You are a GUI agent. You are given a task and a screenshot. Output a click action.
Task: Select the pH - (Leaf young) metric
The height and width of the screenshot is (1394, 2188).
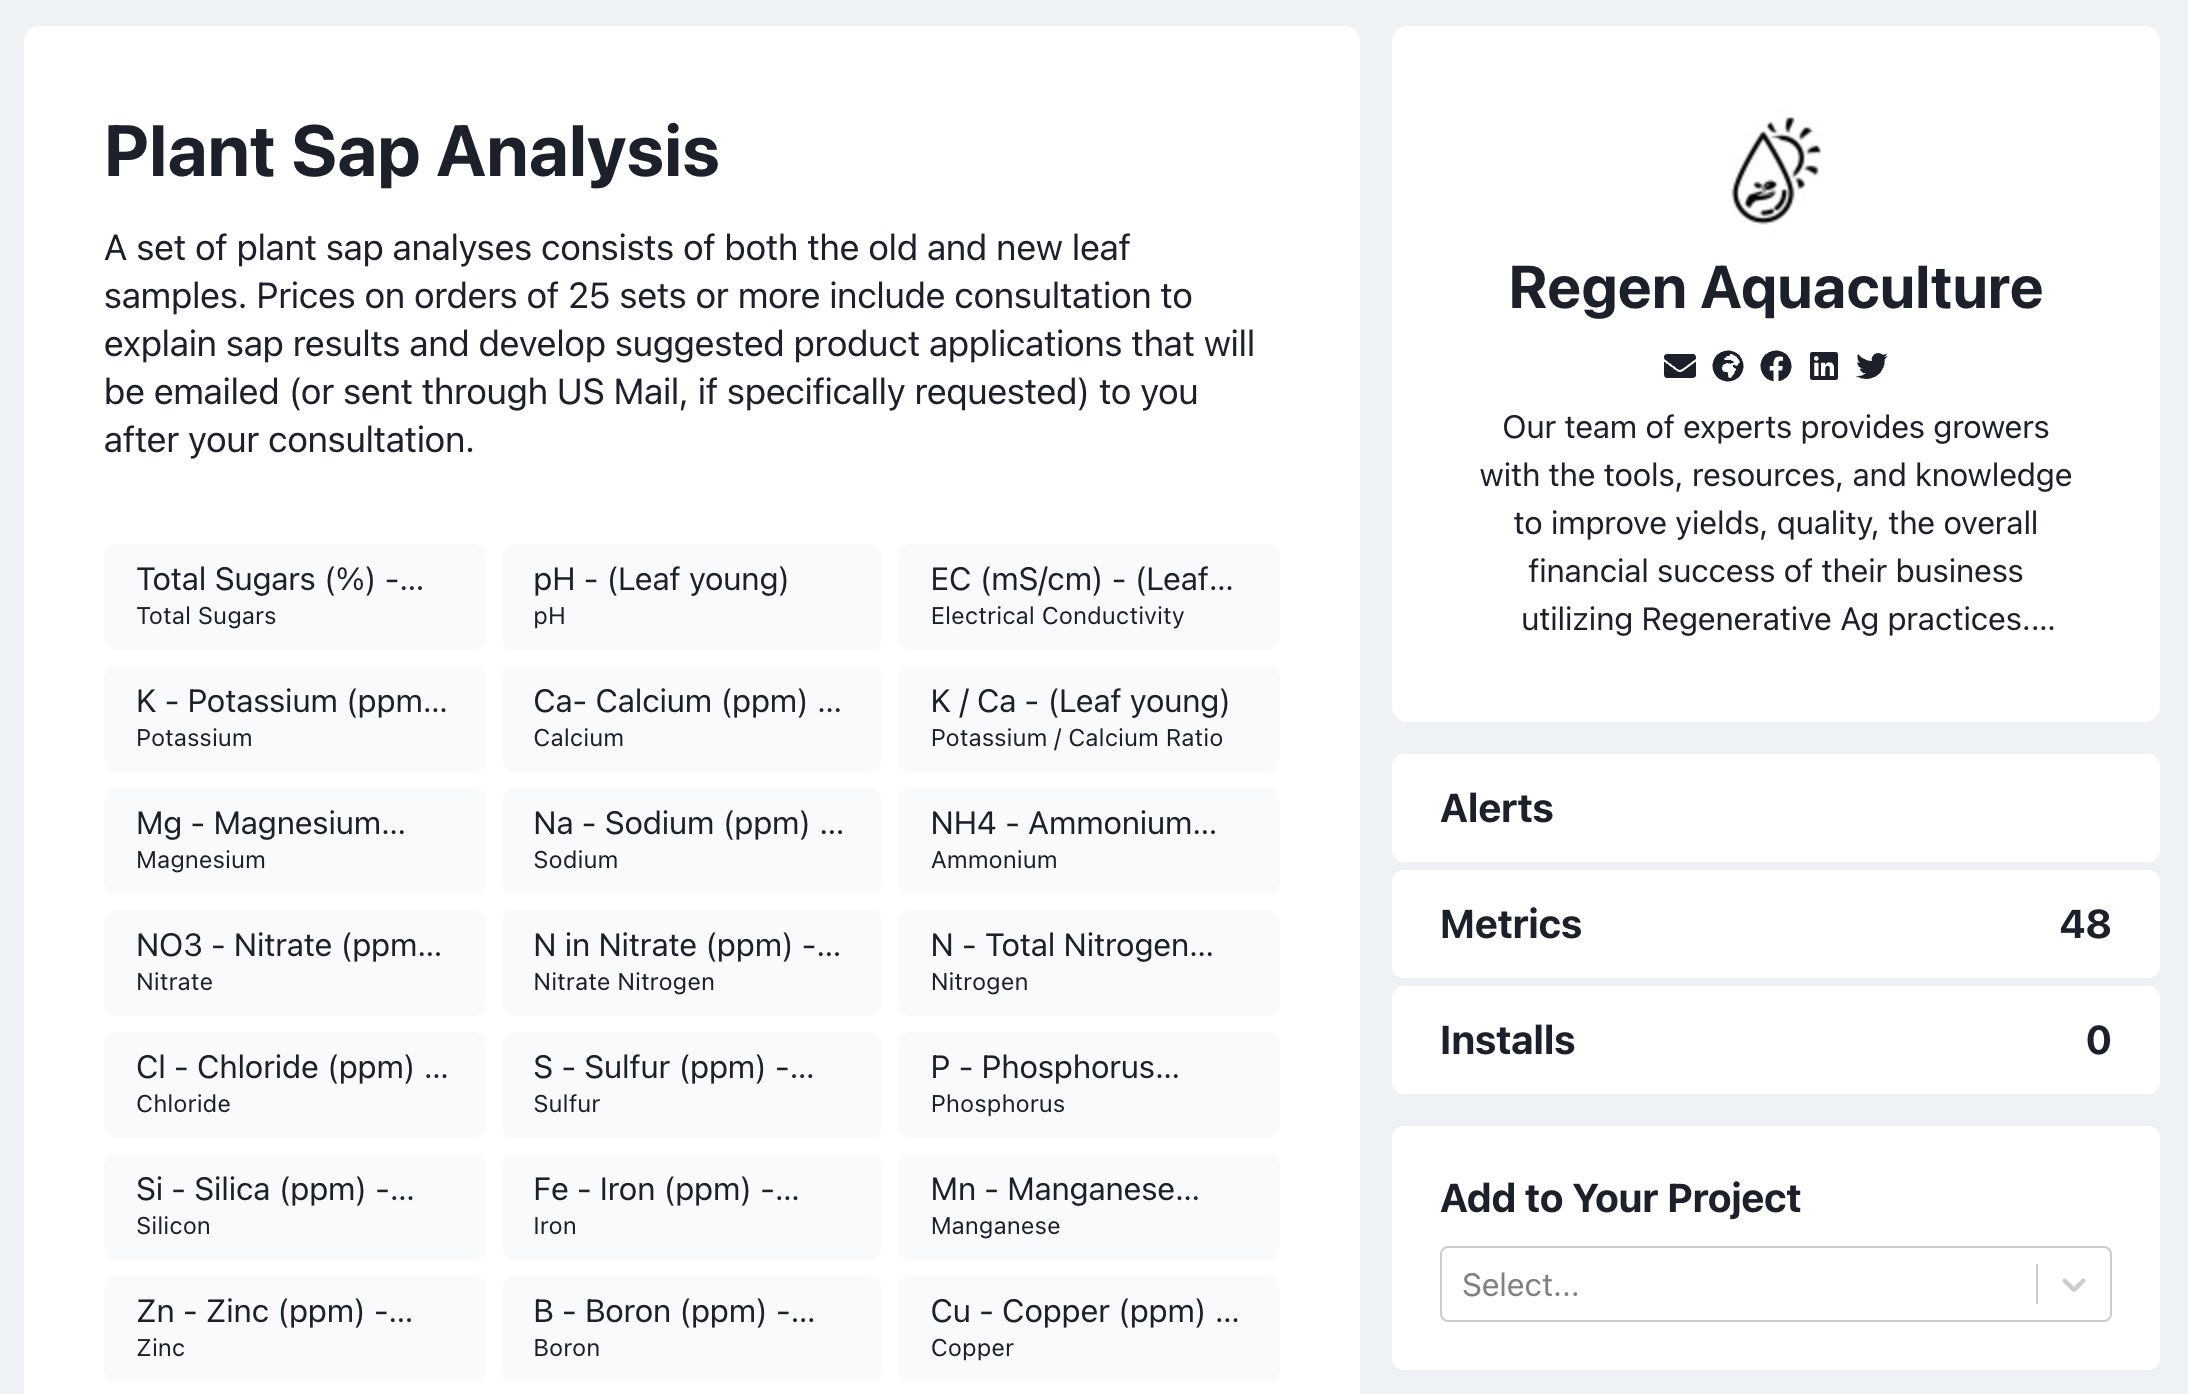pyautogui.click(x=691, y=596)
